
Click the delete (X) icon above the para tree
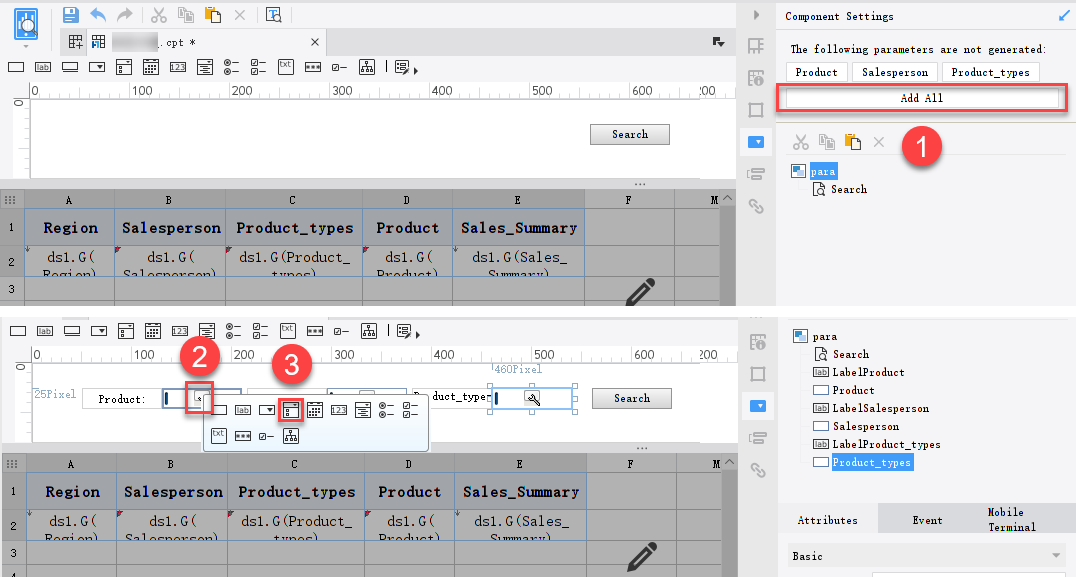click(878, 142)
